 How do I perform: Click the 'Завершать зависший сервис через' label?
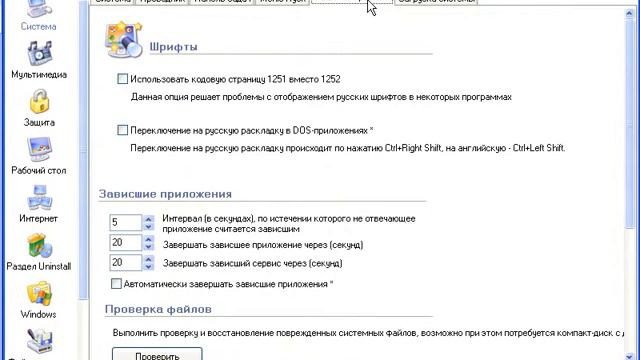click(x=253, y=263)
